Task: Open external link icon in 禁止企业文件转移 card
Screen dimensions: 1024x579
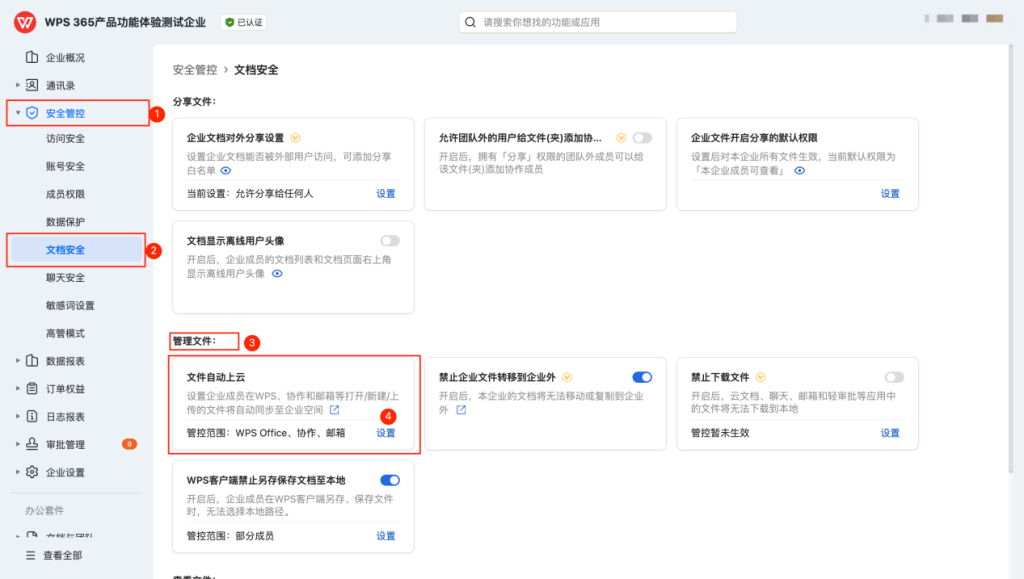Action: tap(461, 410)
